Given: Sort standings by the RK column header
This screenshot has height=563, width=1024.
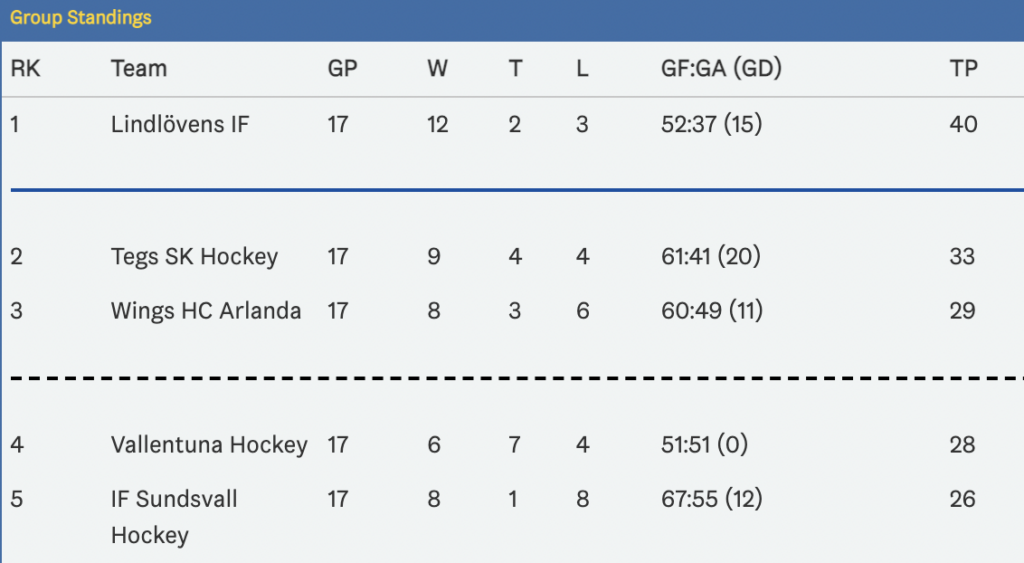Looking at the screenshot, I should tap(25, 68).
